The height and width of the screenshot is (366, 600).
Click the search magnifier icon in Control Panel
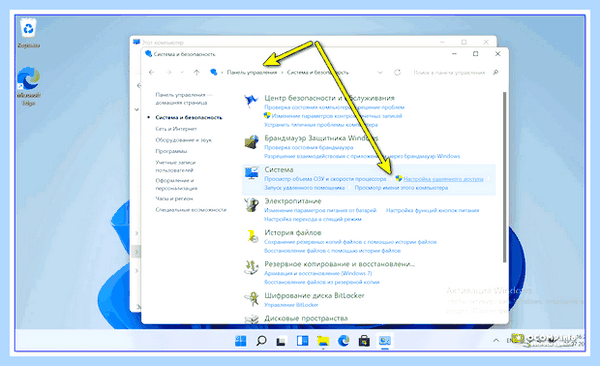[x=496, y=72]
